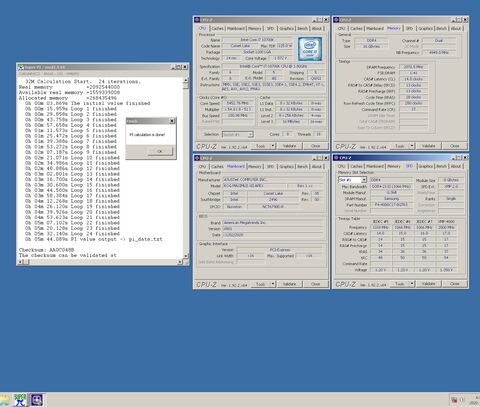Expand Tools dropdown arrow in CPU-Z CPU window
The height and width of the screenshot is (407, 480).
[273, 146]
